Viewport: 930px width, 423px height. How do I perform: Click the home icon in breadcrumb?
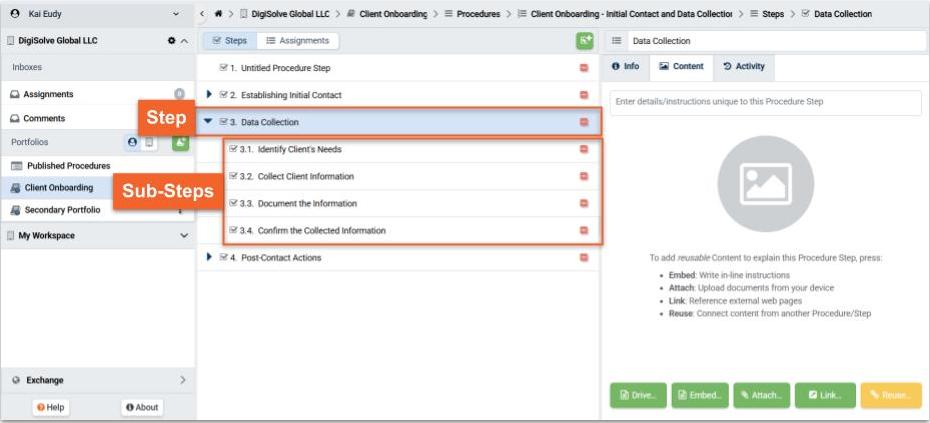pyautogui.click(x=218, y=14)
